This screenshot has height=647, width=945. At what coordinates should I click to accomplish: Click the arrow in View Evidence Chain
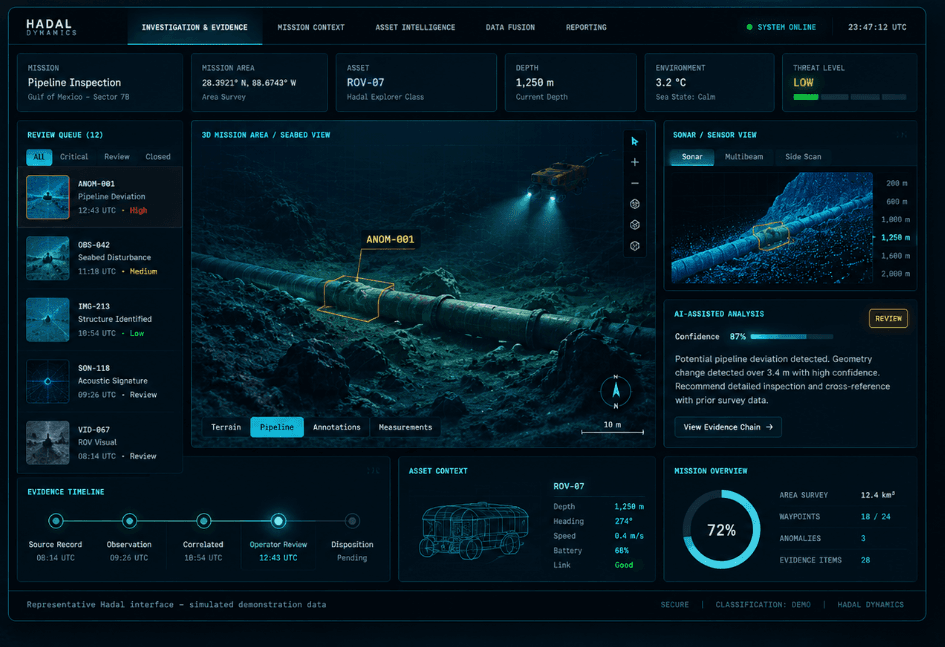coord(769,427)
